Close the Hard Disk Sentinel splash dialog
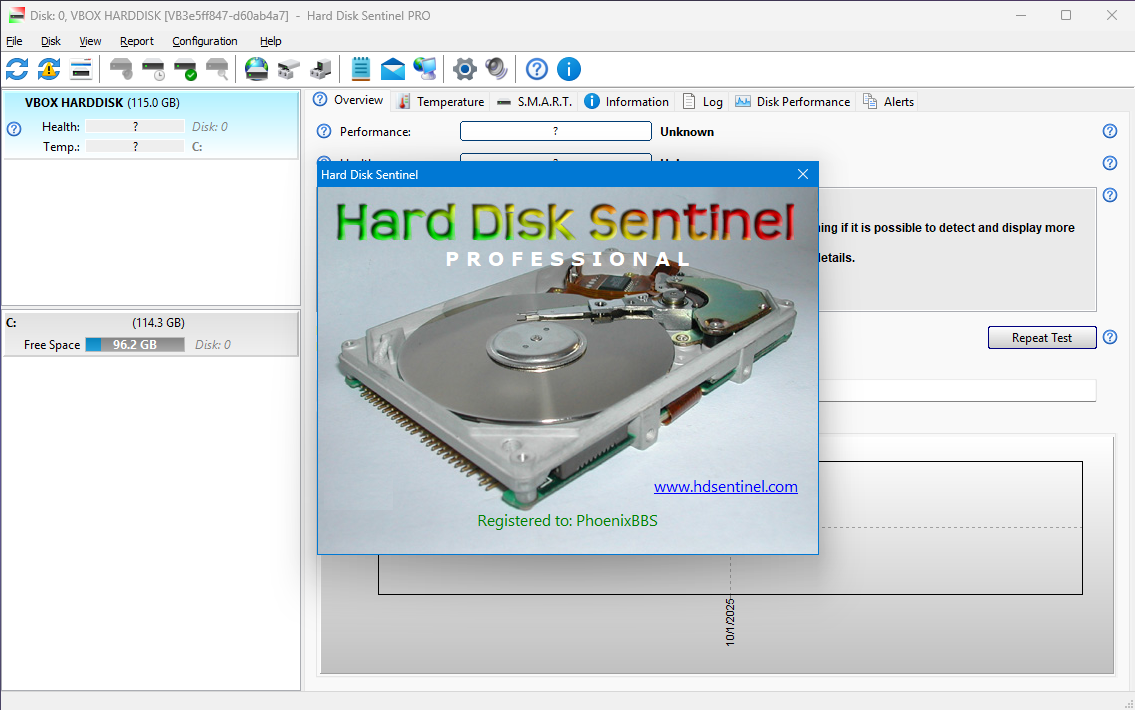 click(x=802, y=175)
